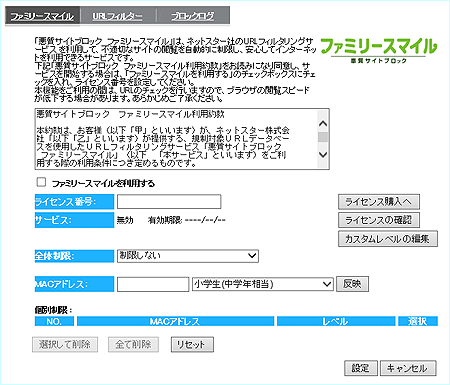This screenshot has height=385, width=450.
Task: Click the MACアドレス column header in table
Action: pyautogui.click(x=175, y=321)
